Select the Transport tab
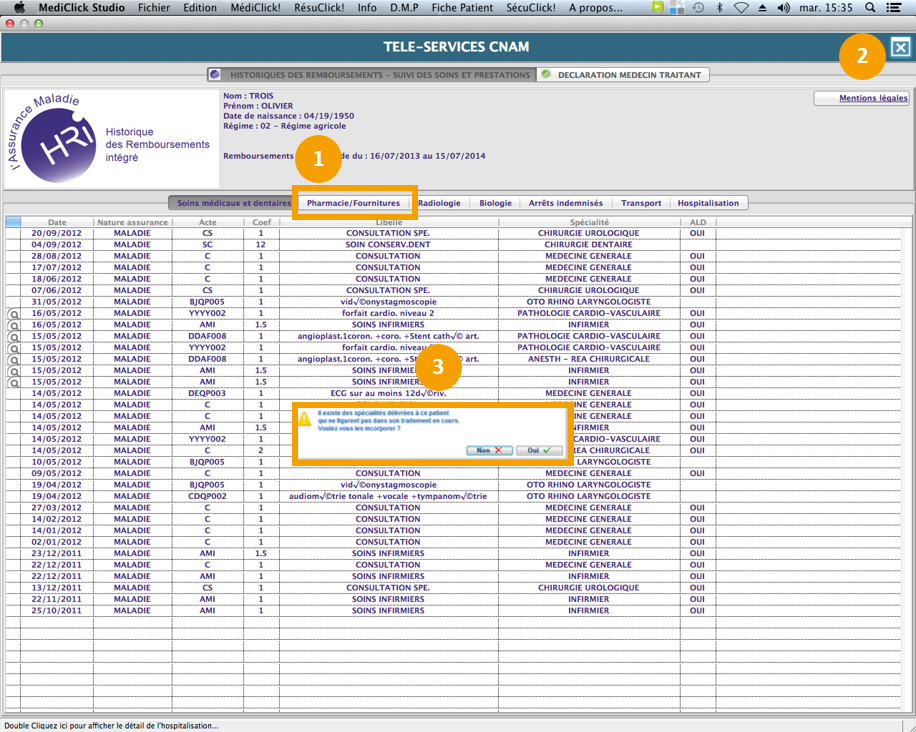Screen dimensions: 916x732 pyautogui.click(x=641, y=203)
